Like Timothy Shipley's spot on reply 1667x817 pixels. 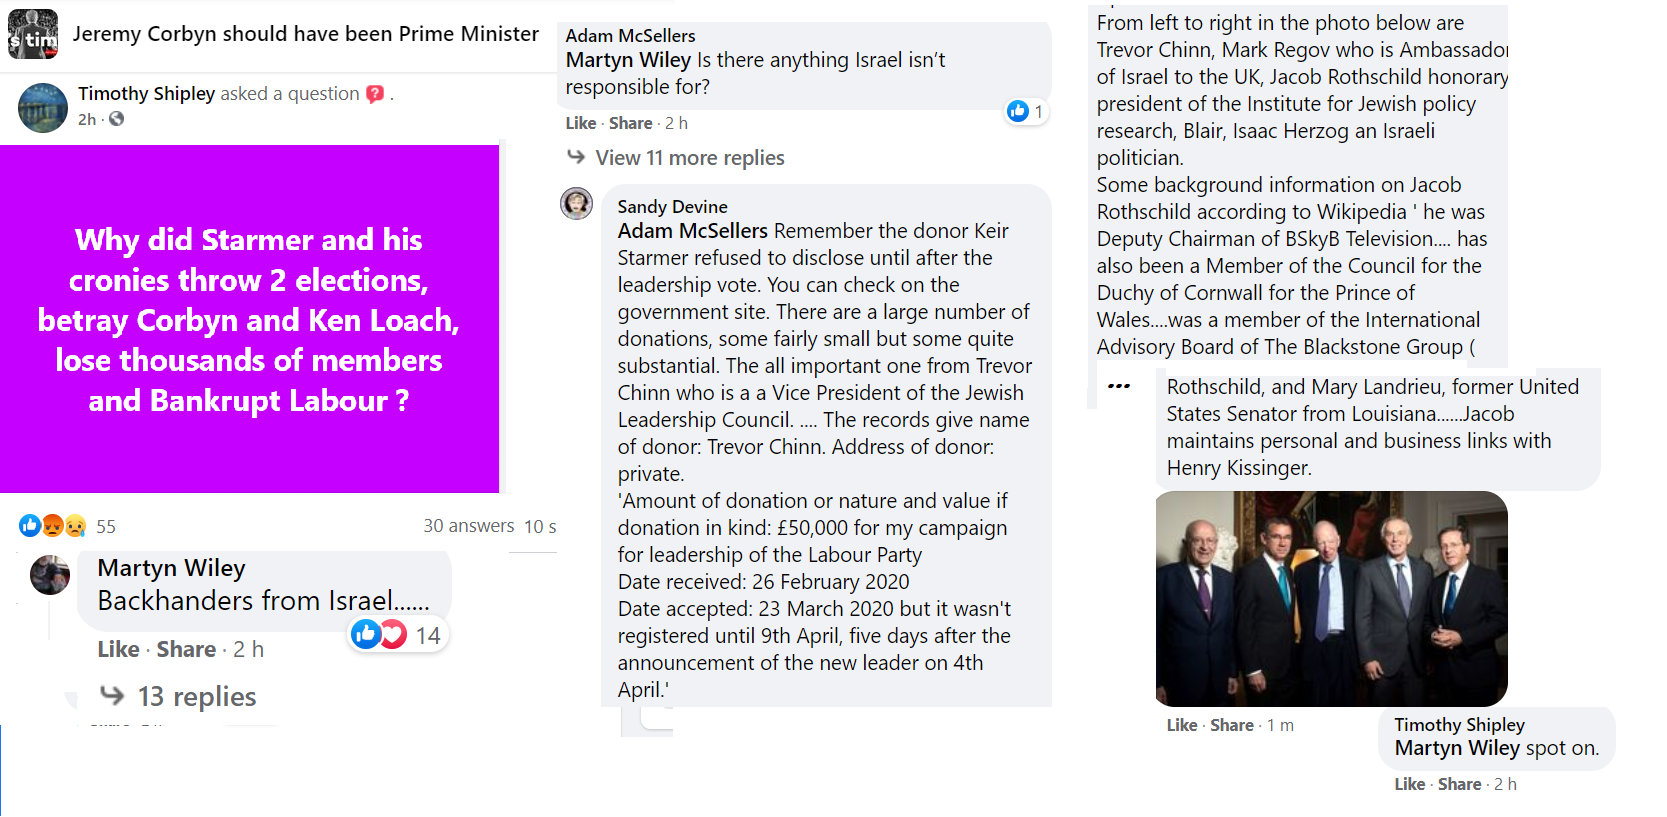tap(1409, 784)
